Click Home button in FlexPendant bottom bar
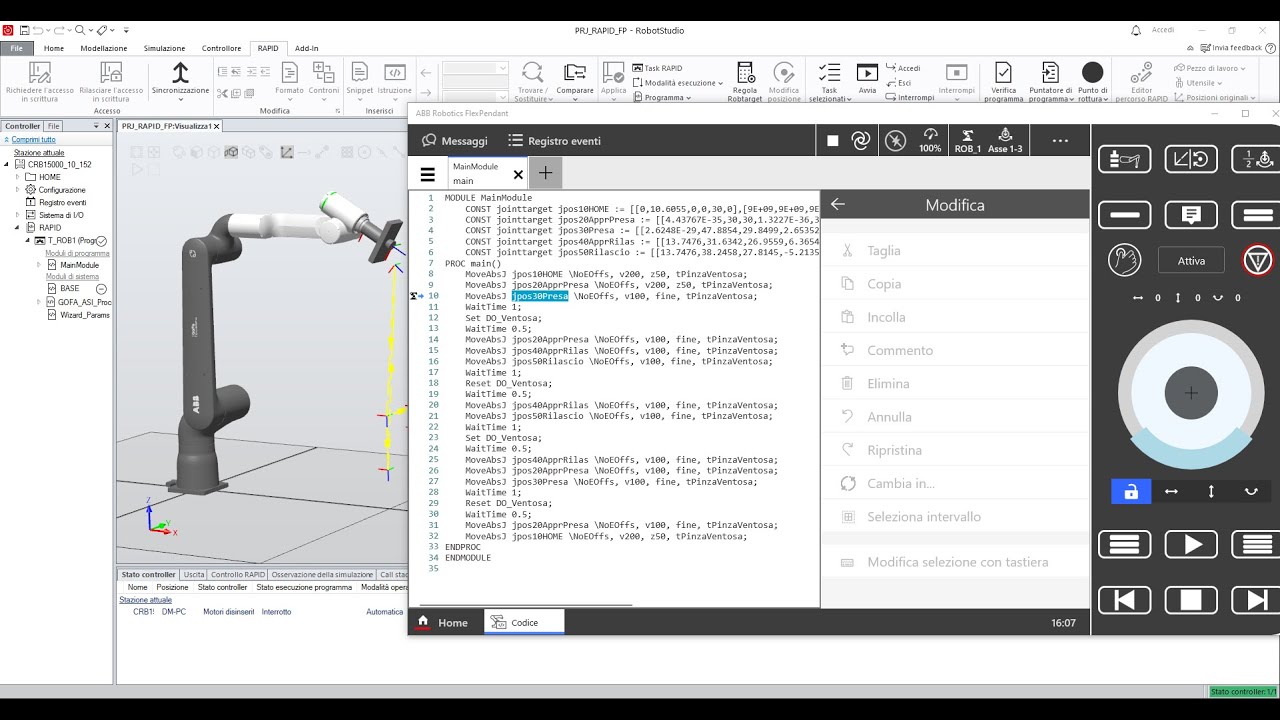This screenshot has height=720, width=1280. coord(443,622)
